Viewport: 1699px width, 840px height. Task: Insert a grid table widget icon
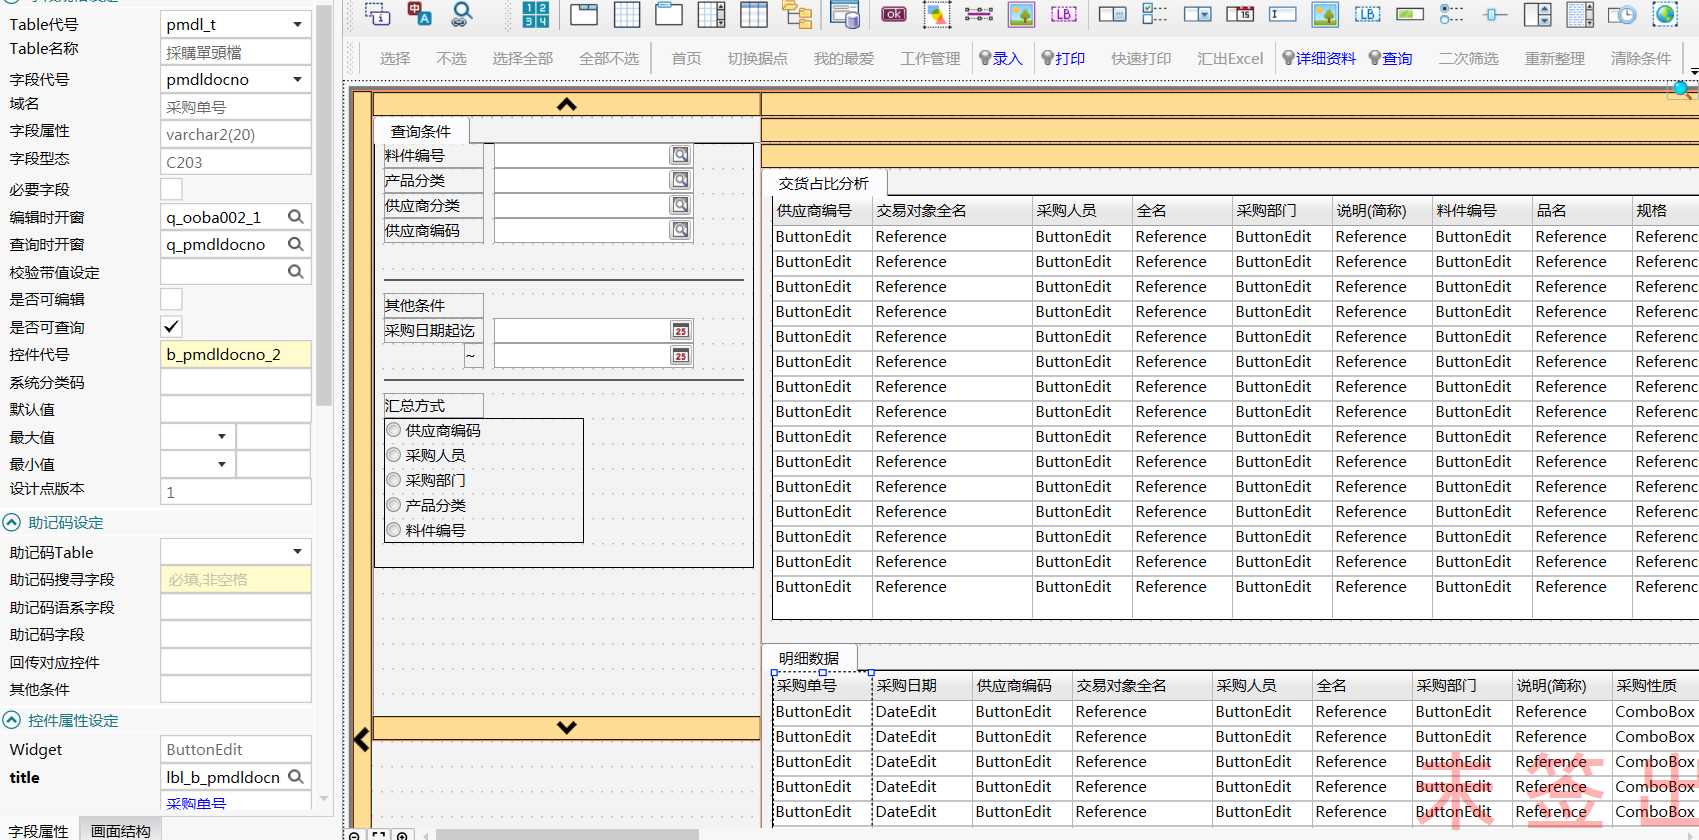[x=627, y=14]
